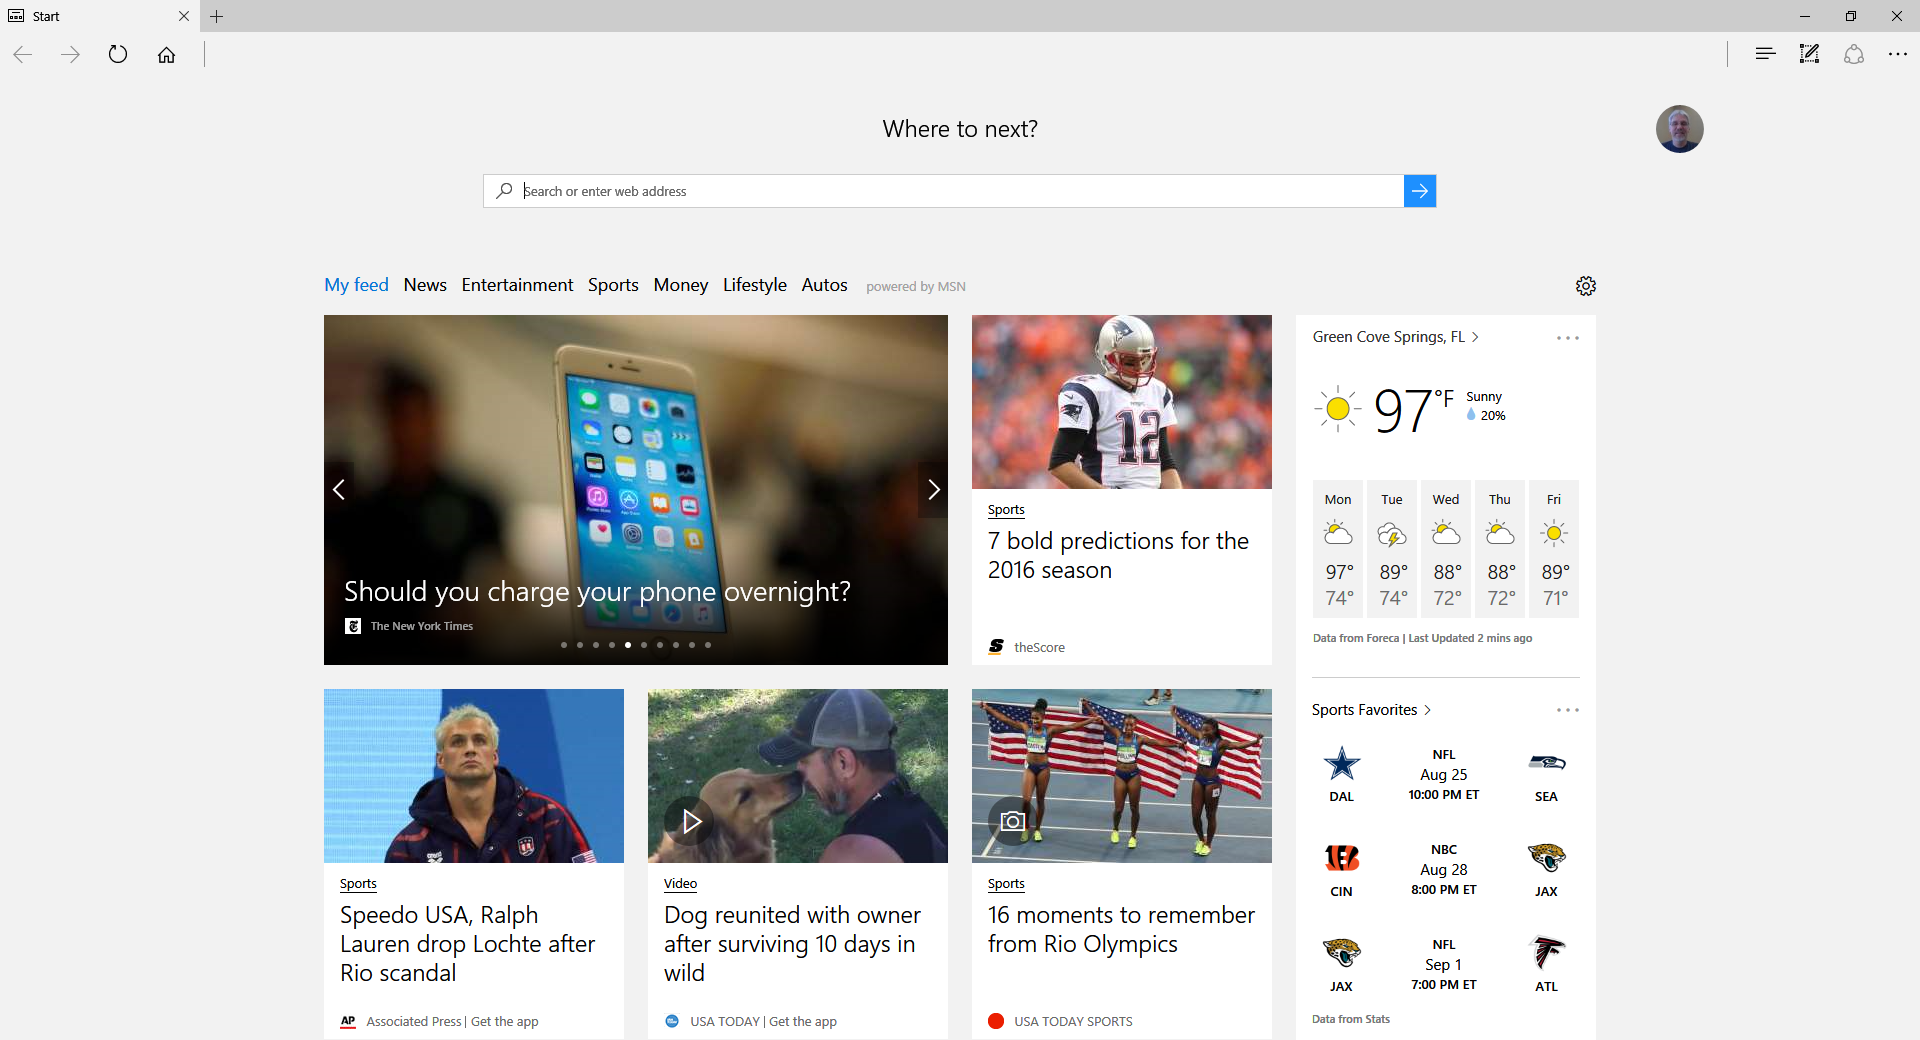Refresh the Start page
This screenshot has height=1040, width=1920.
(x=117, y=55)
